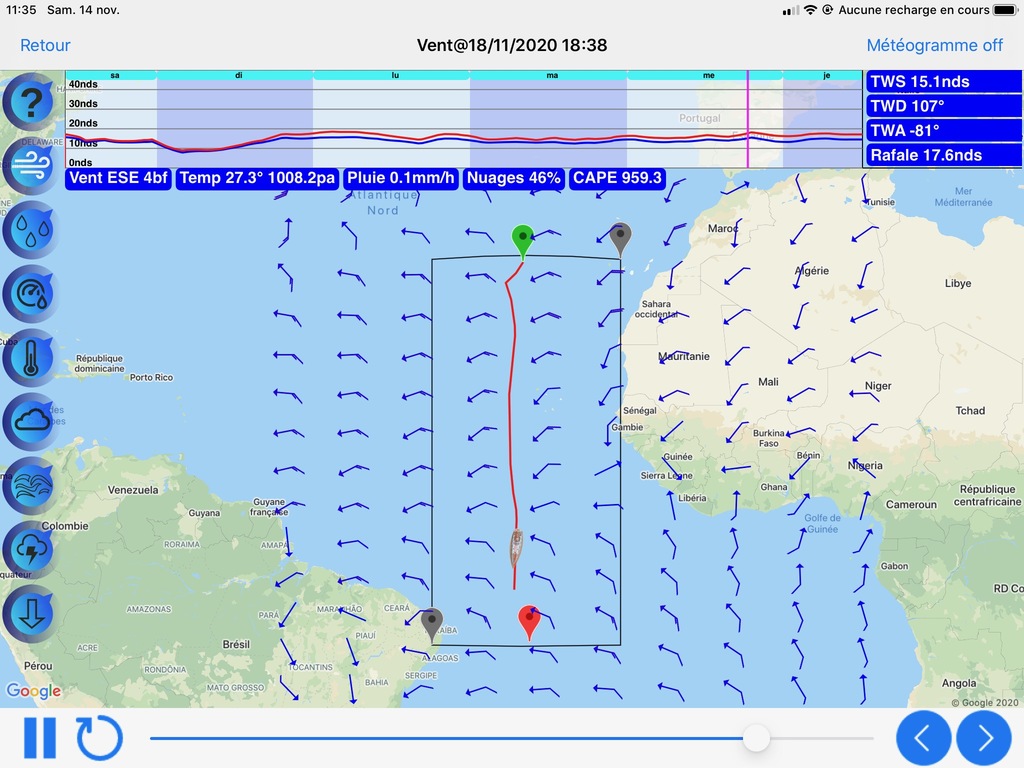Select the 'ma' day in the meteogram

click(x=552, y=75)
